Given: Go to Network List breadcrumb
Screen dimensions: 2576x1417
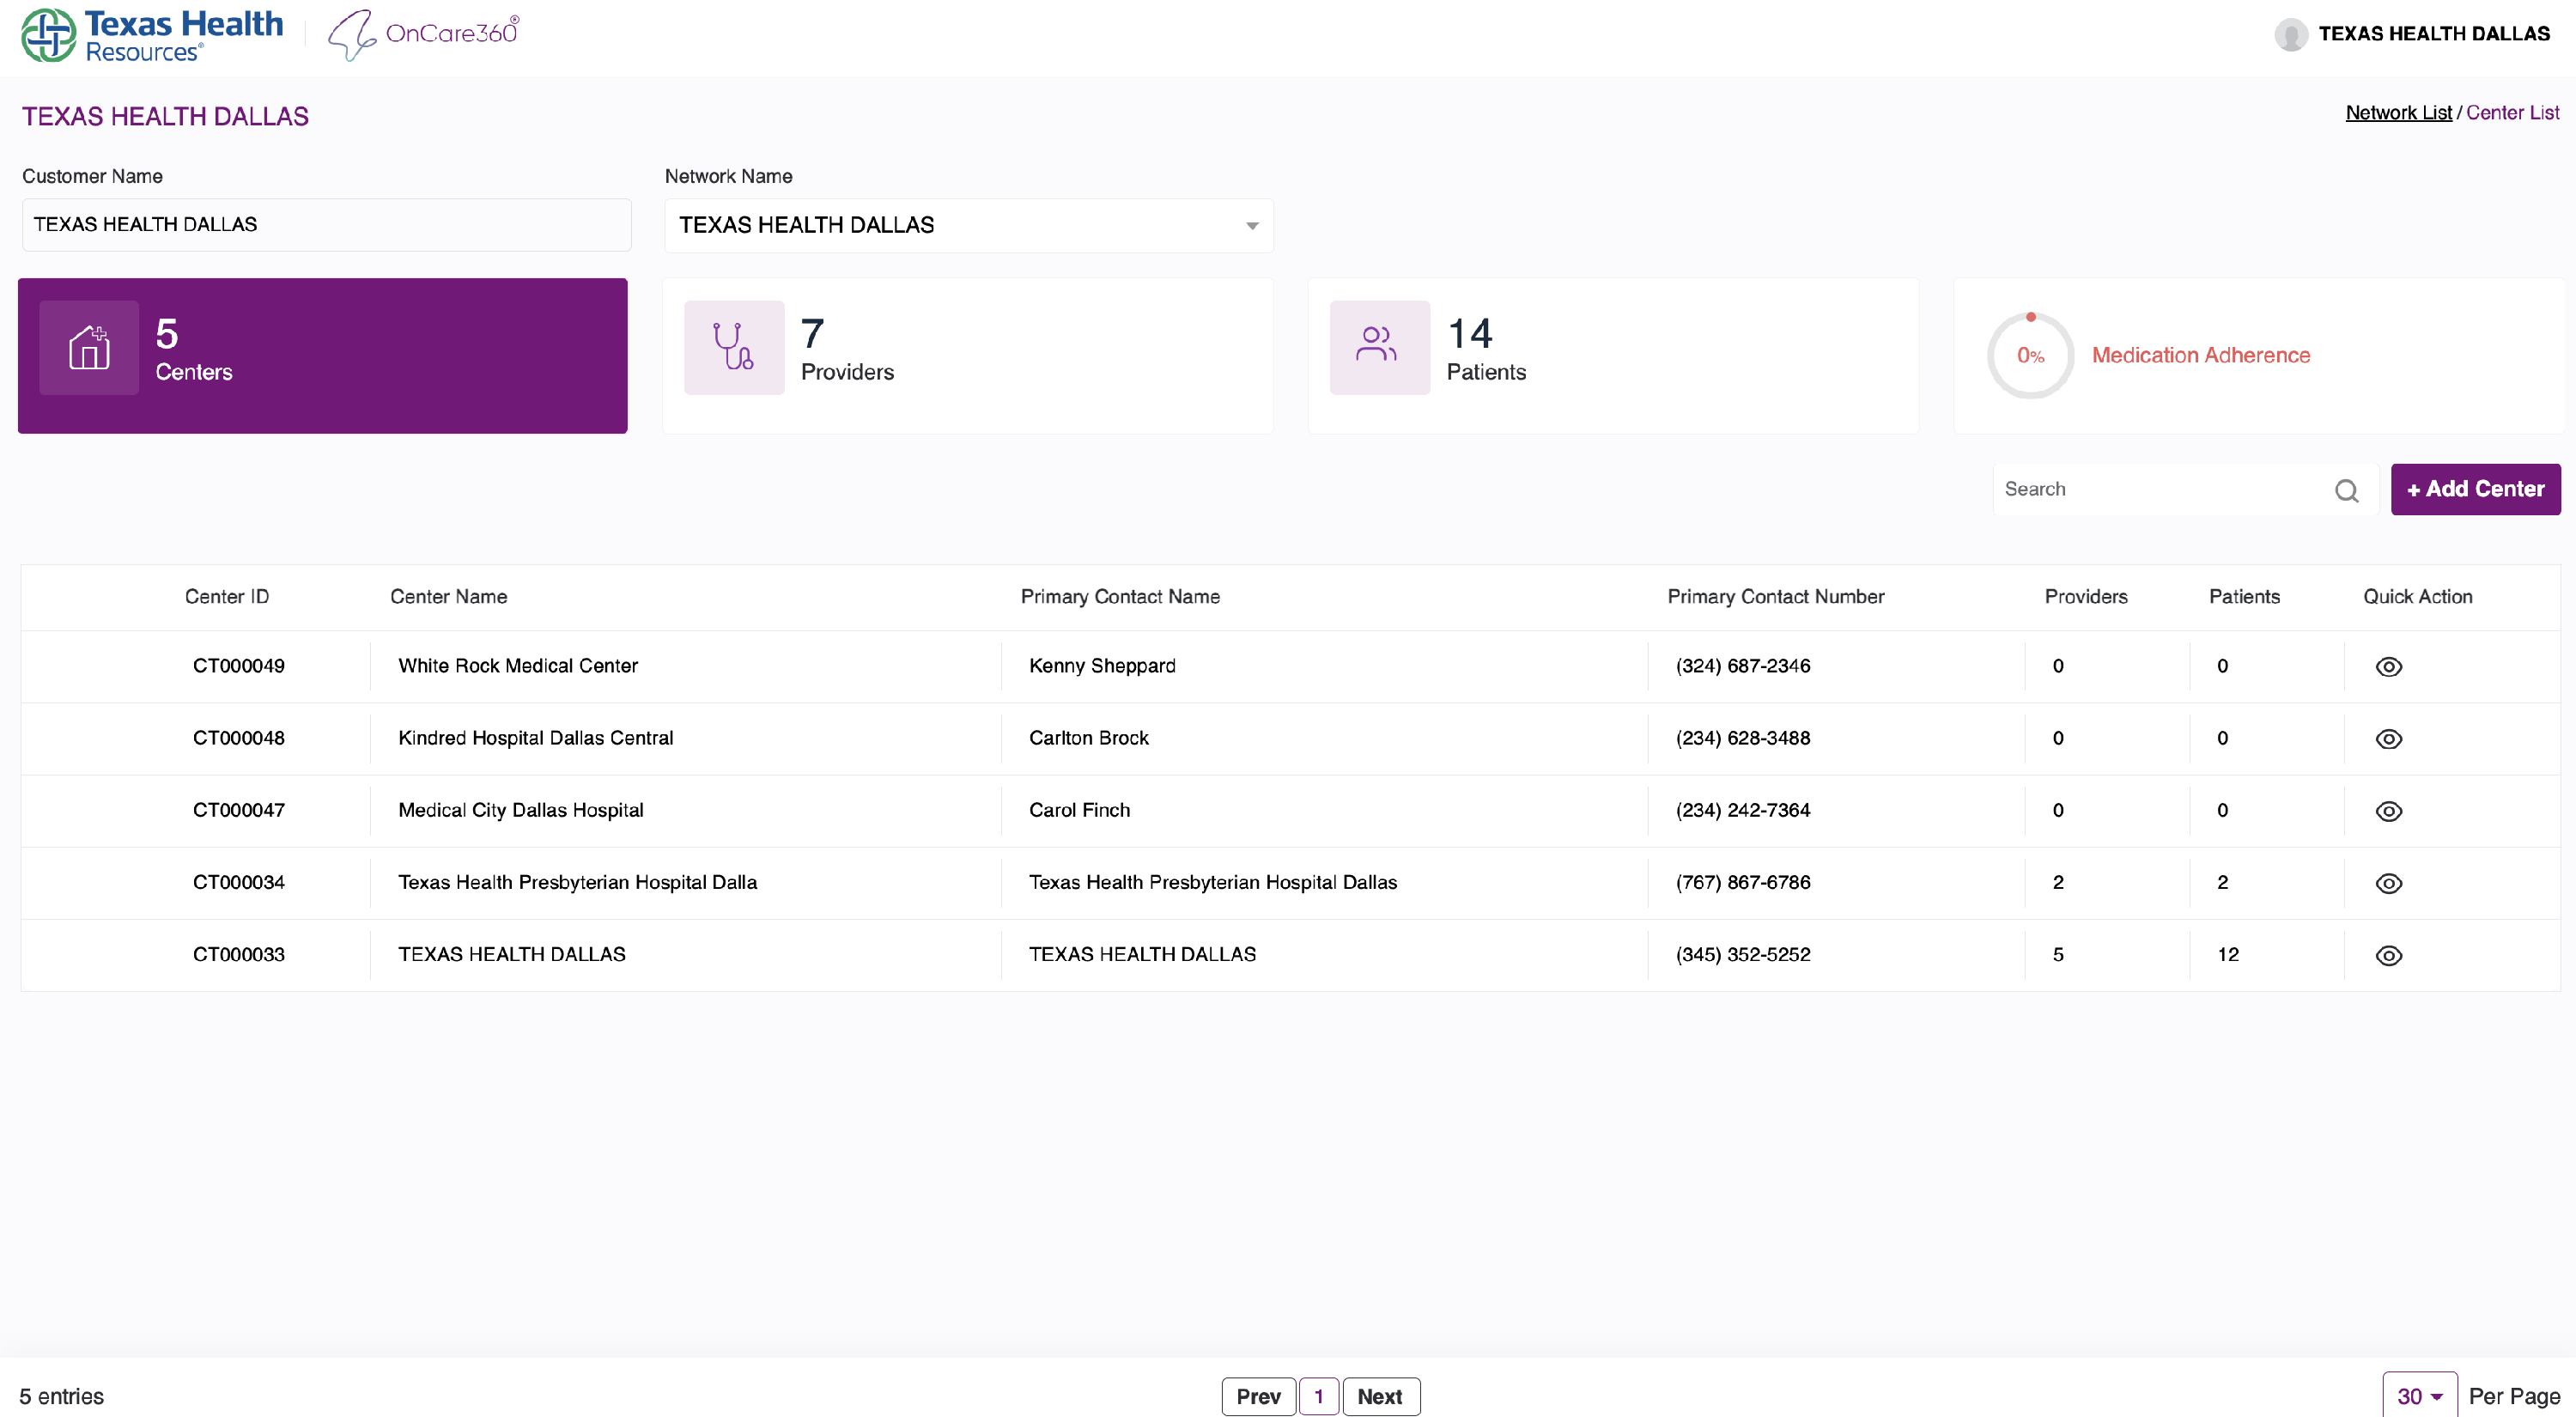Looking at the screenshot, I should click(2398, 113).
